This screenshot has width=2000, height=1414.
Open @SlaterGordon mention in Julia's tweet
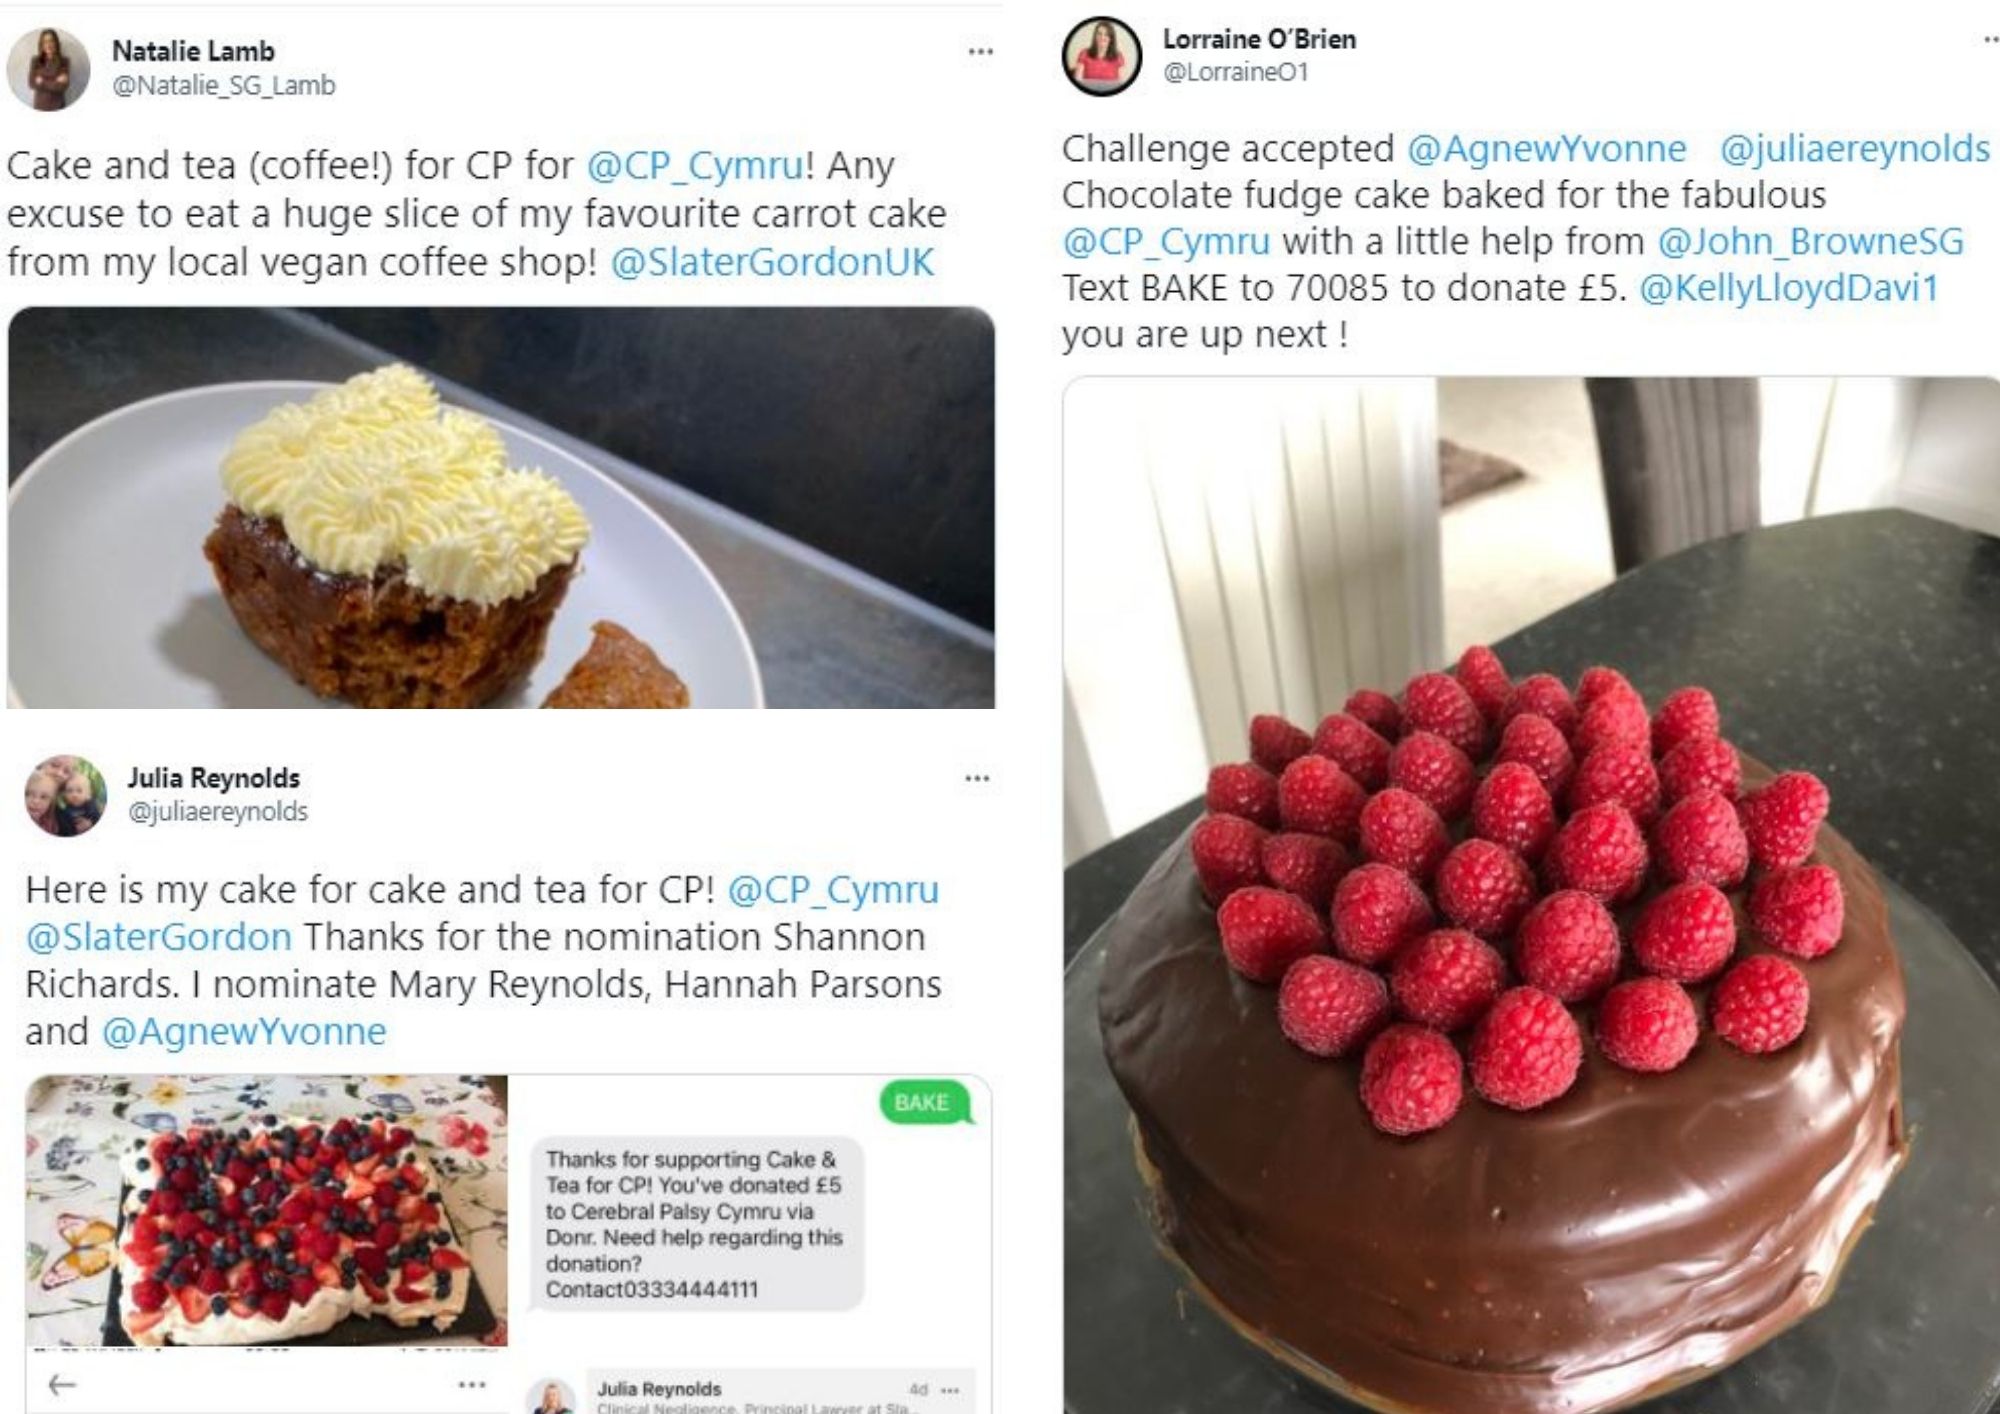coord(159,937)
